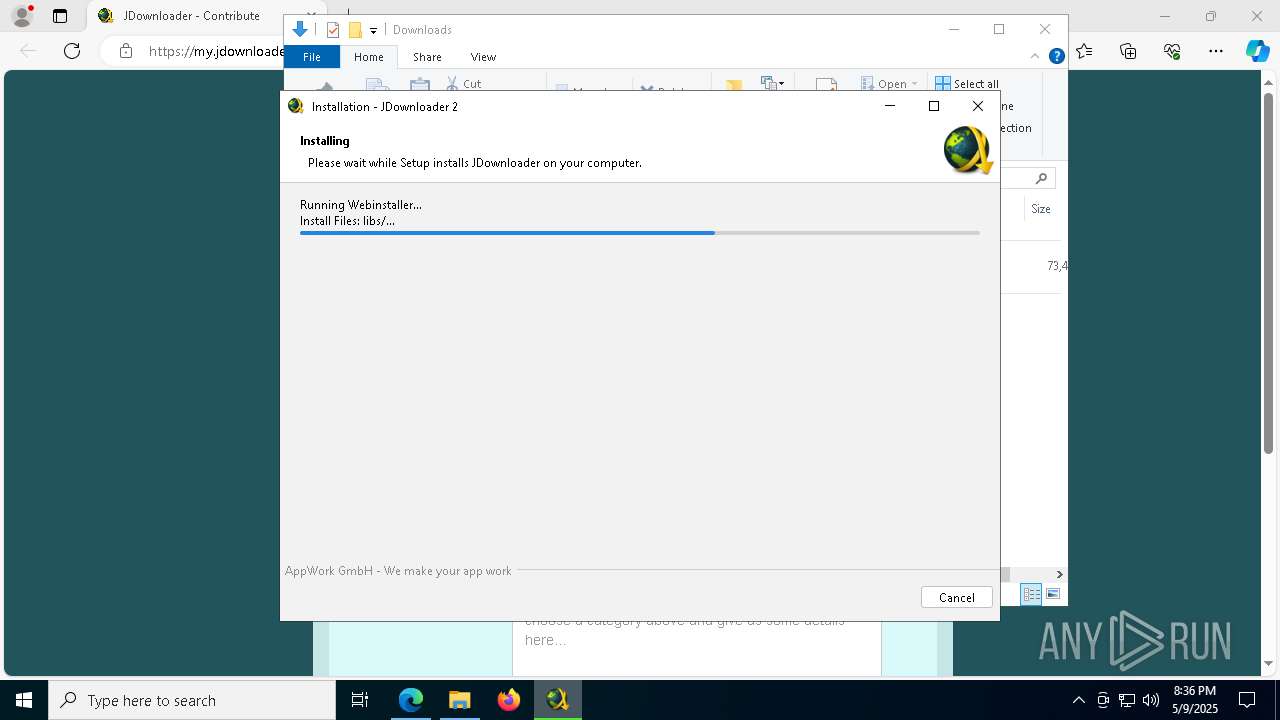Click the Size column header

click(x=1041, y=209)
